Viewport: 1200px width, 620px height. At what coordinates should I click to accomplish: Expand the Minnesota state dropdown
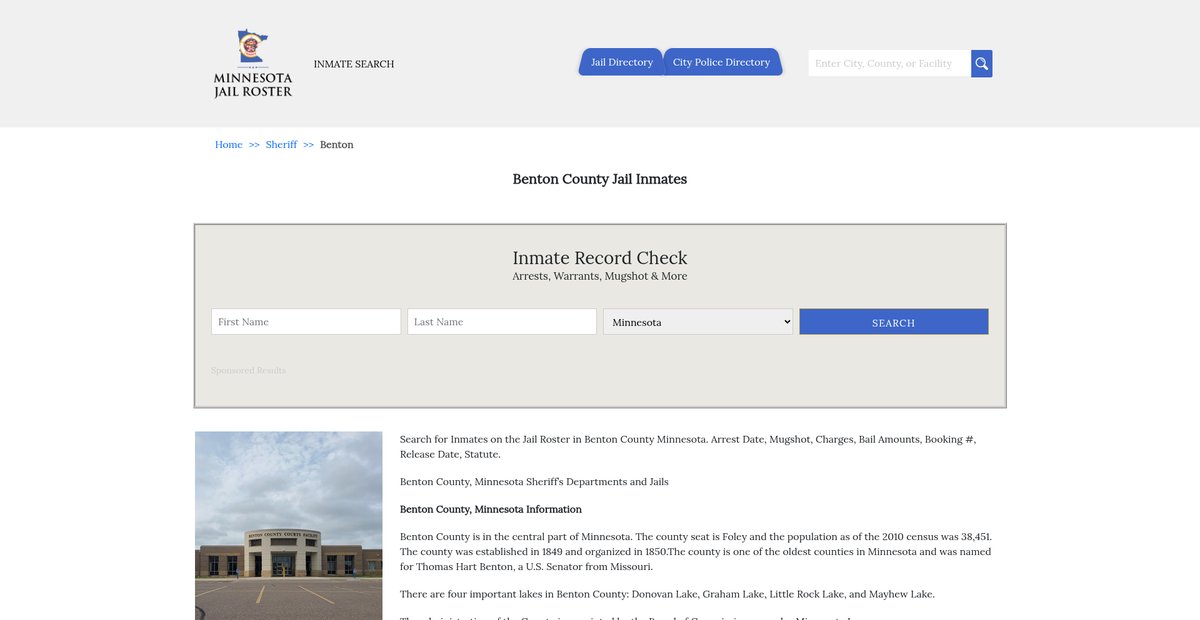[698, 322]
